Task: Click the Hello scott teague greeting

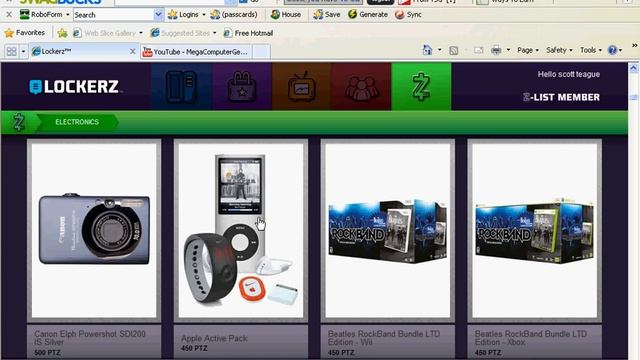Action: (569, 74)
